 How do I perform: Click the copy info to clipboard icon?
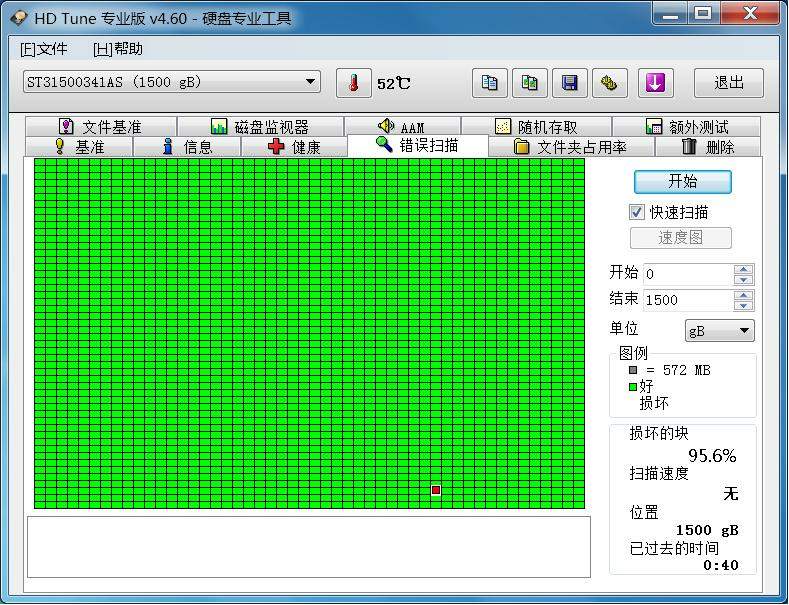coord(489,83)
